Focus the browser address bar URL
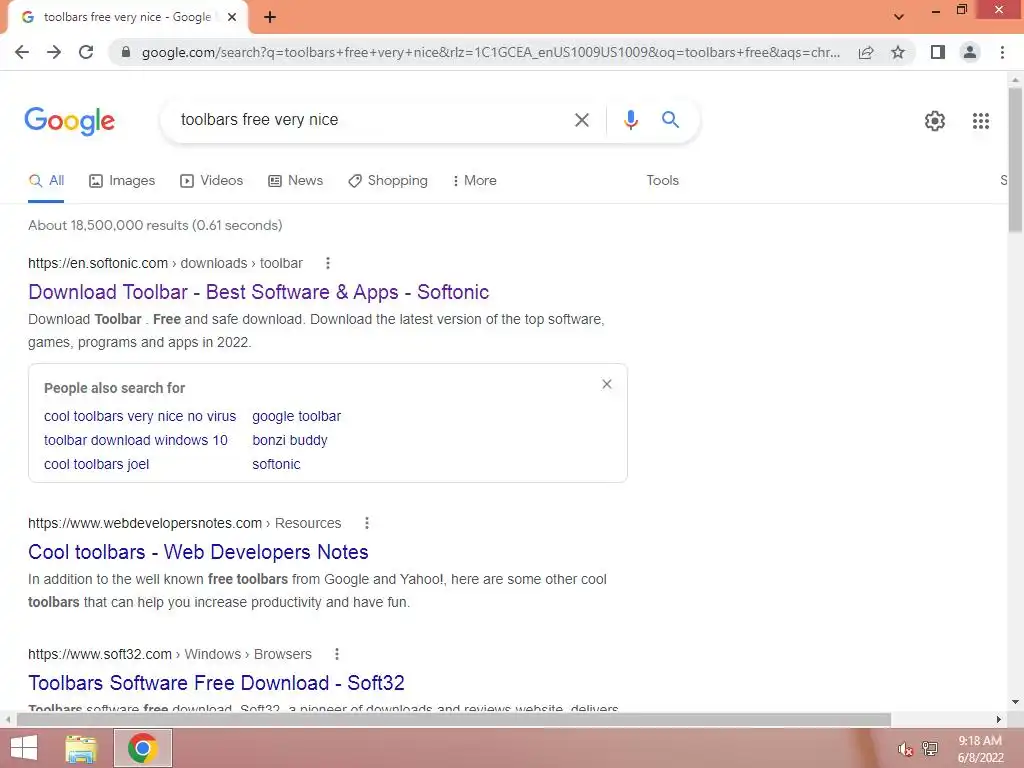 coord(490,52)
